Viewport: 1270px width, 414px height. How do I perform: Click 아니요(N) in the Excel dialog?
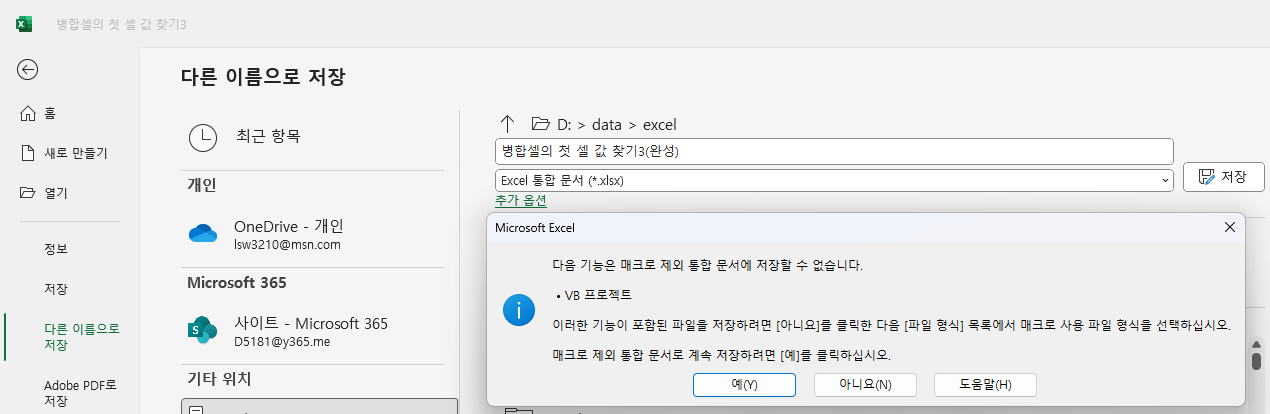865,385
